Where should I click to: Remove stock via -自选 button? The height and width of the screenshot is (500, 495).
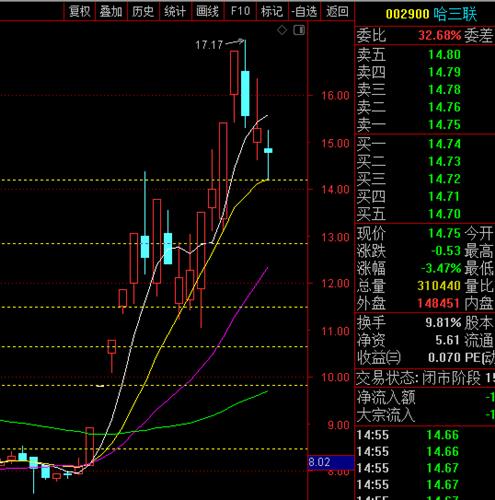point(304,12)
